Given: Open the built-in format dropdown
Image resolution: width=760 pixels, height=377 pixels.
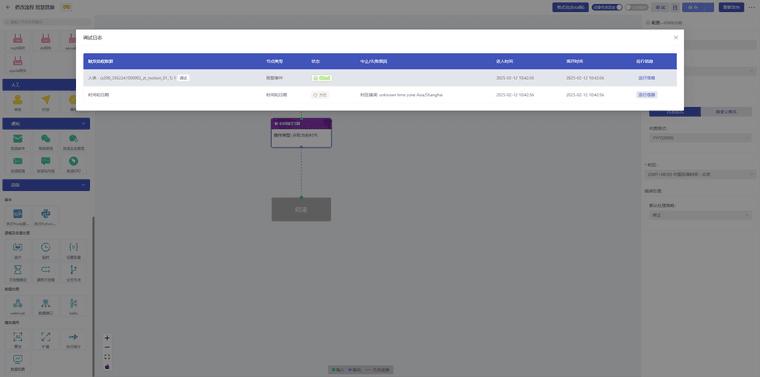Looking at the screenshot, I should tap(700, 138).
